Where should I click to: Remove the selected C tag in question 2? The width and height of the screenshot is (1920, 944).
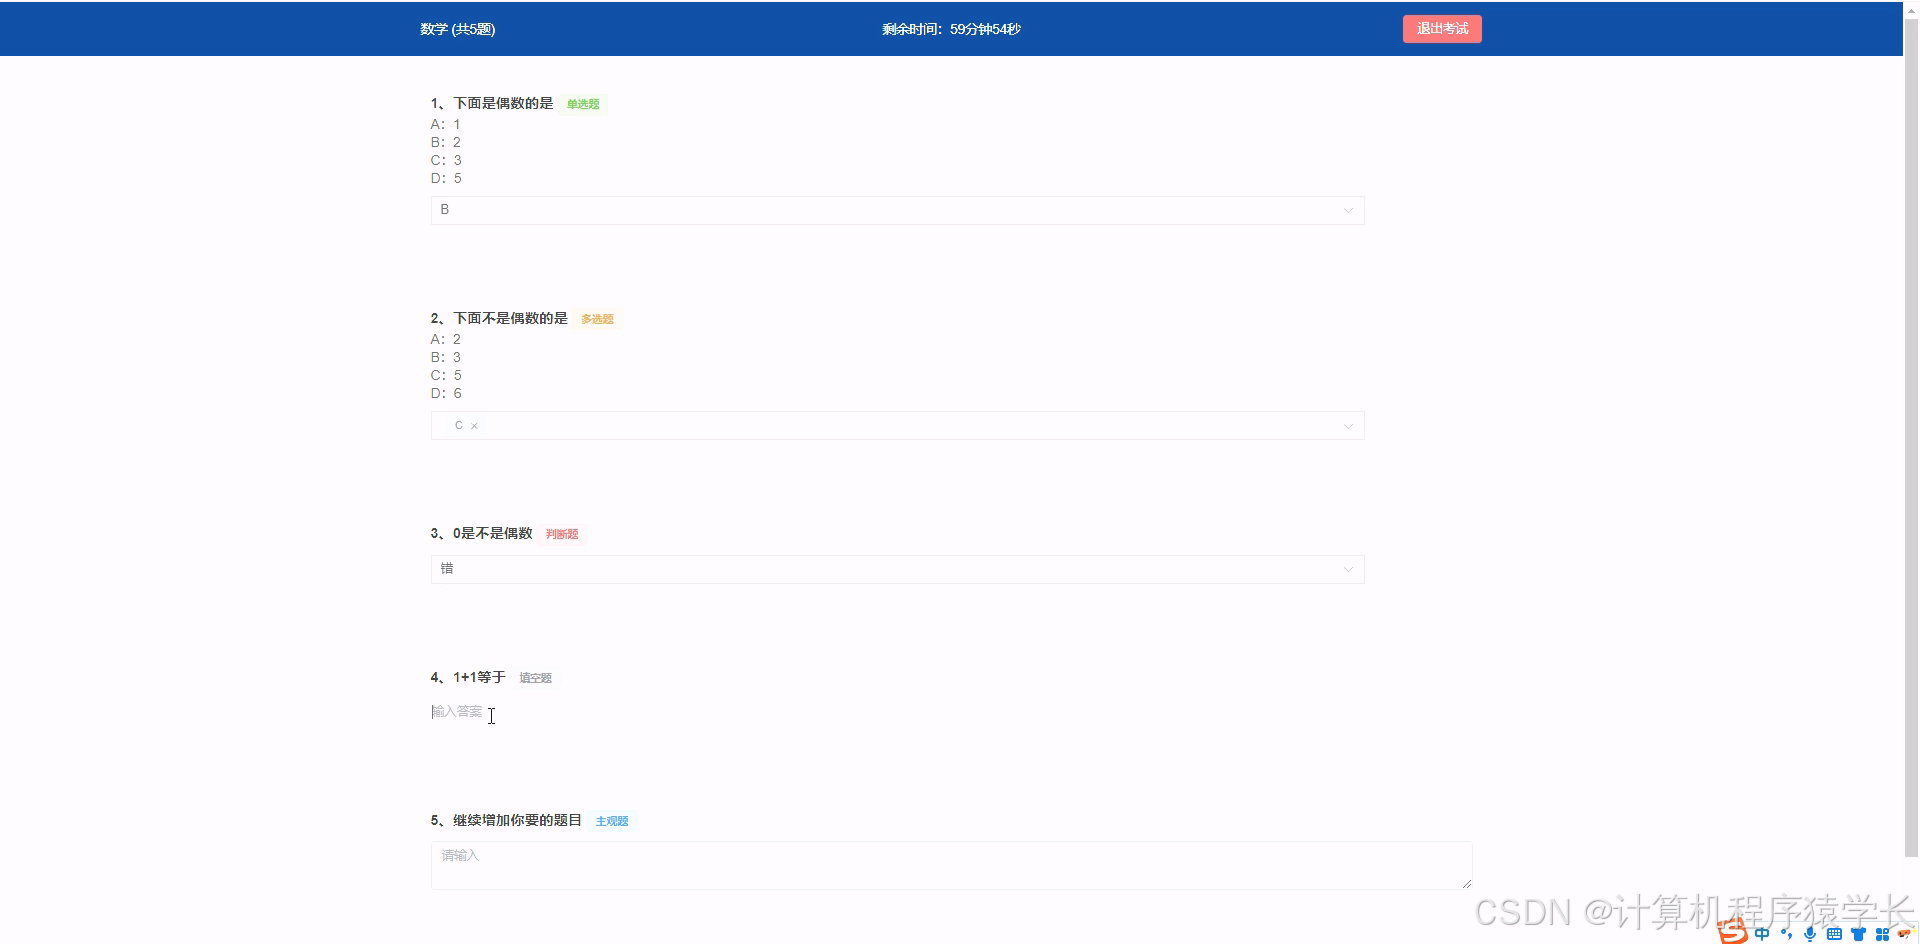point(474,426)
